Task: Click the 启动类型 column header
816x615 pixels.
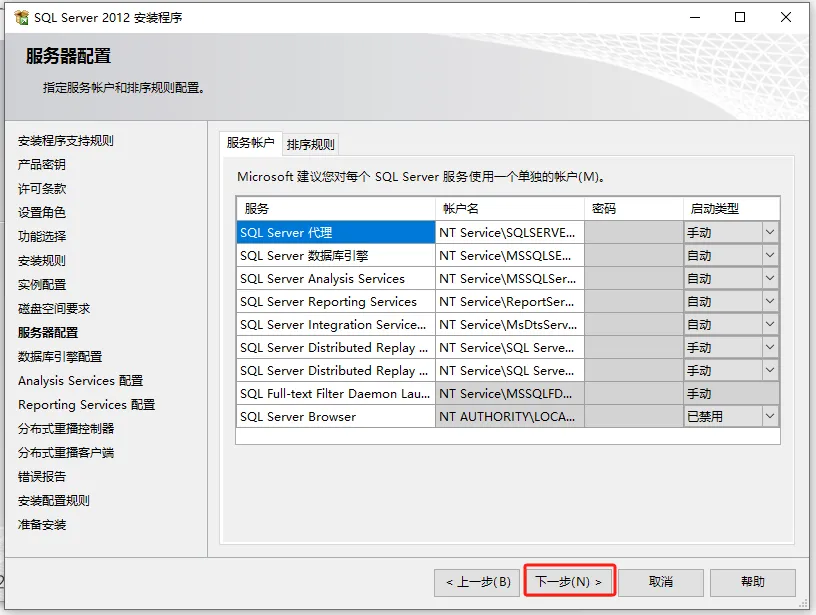Action: click(x=731, y=209)
